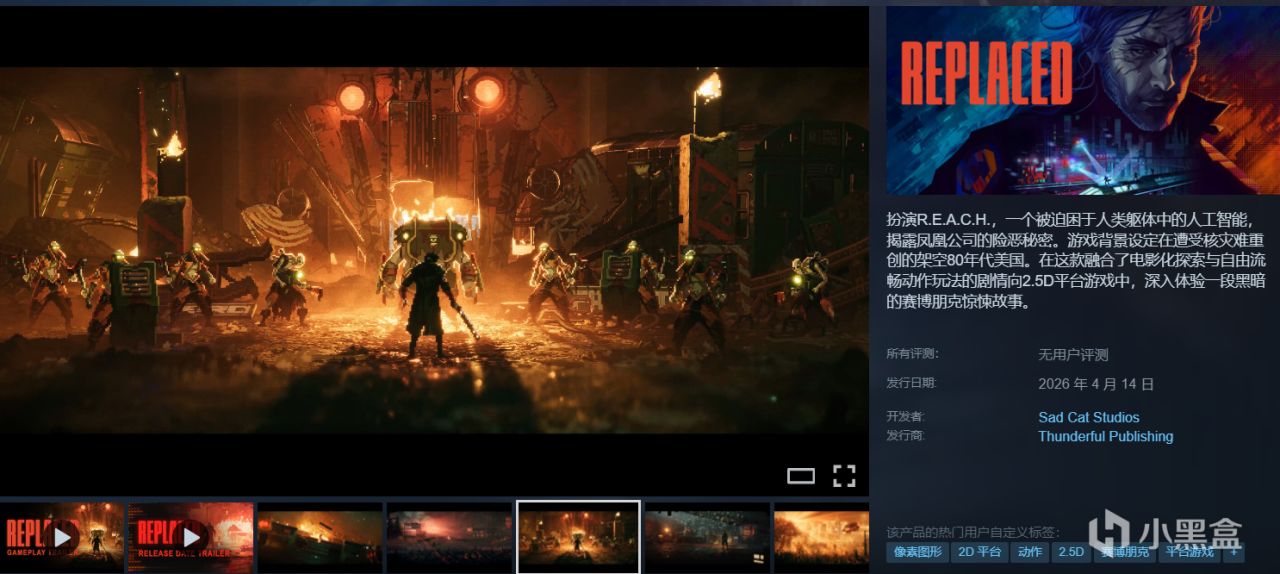This screenshot has height=574, width=1280.
Task: Open the 2.5D tag
Action: pos(1071,552)
